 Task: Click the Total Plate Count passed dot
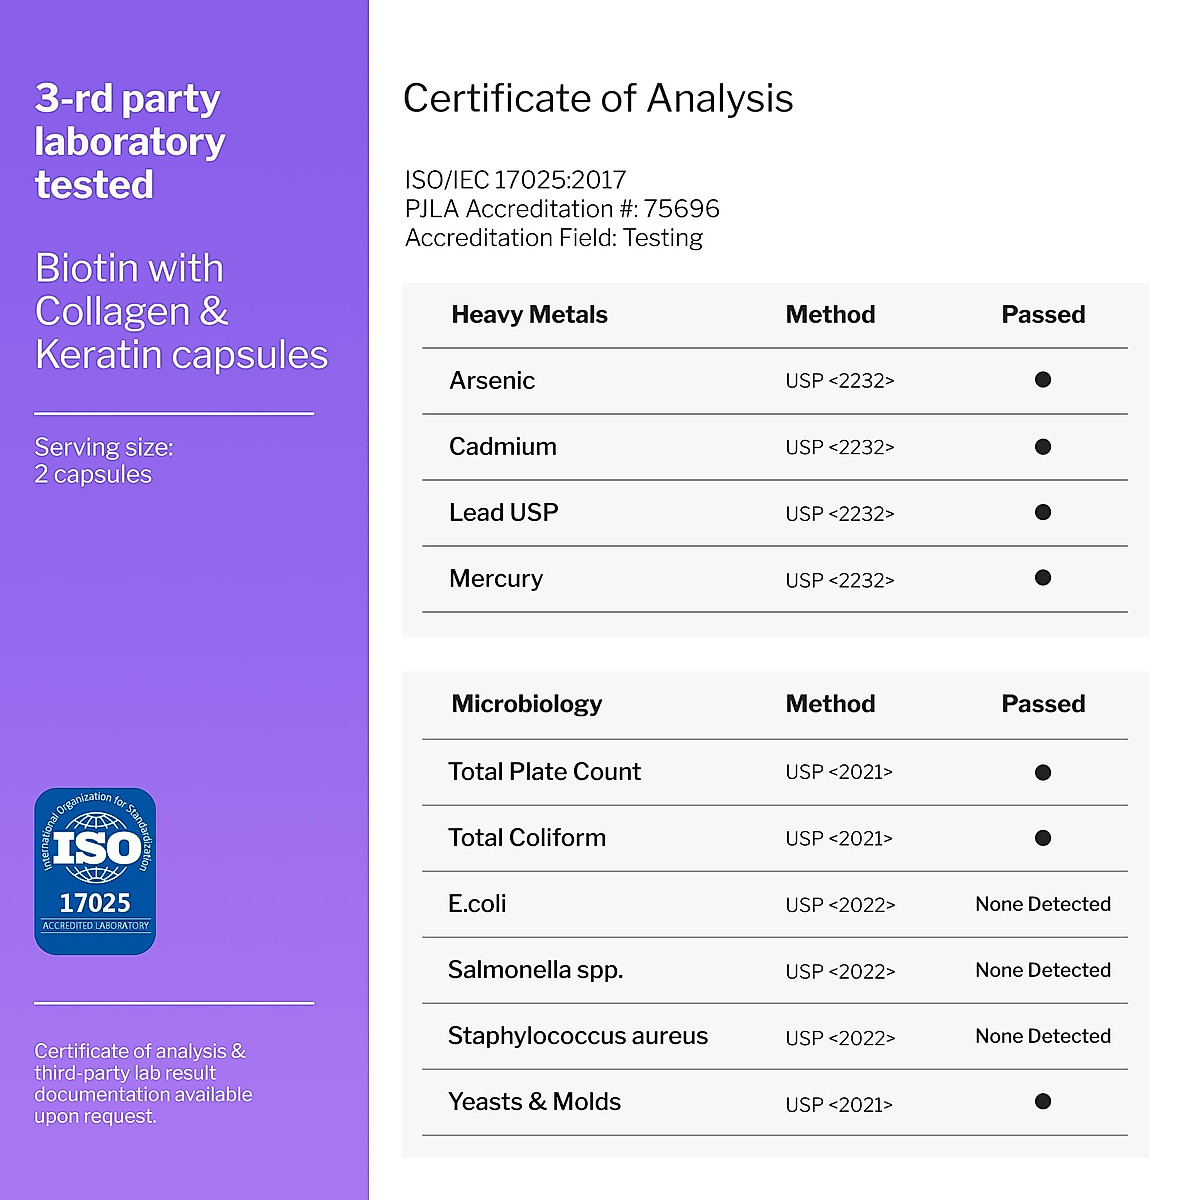(1043, 772)
